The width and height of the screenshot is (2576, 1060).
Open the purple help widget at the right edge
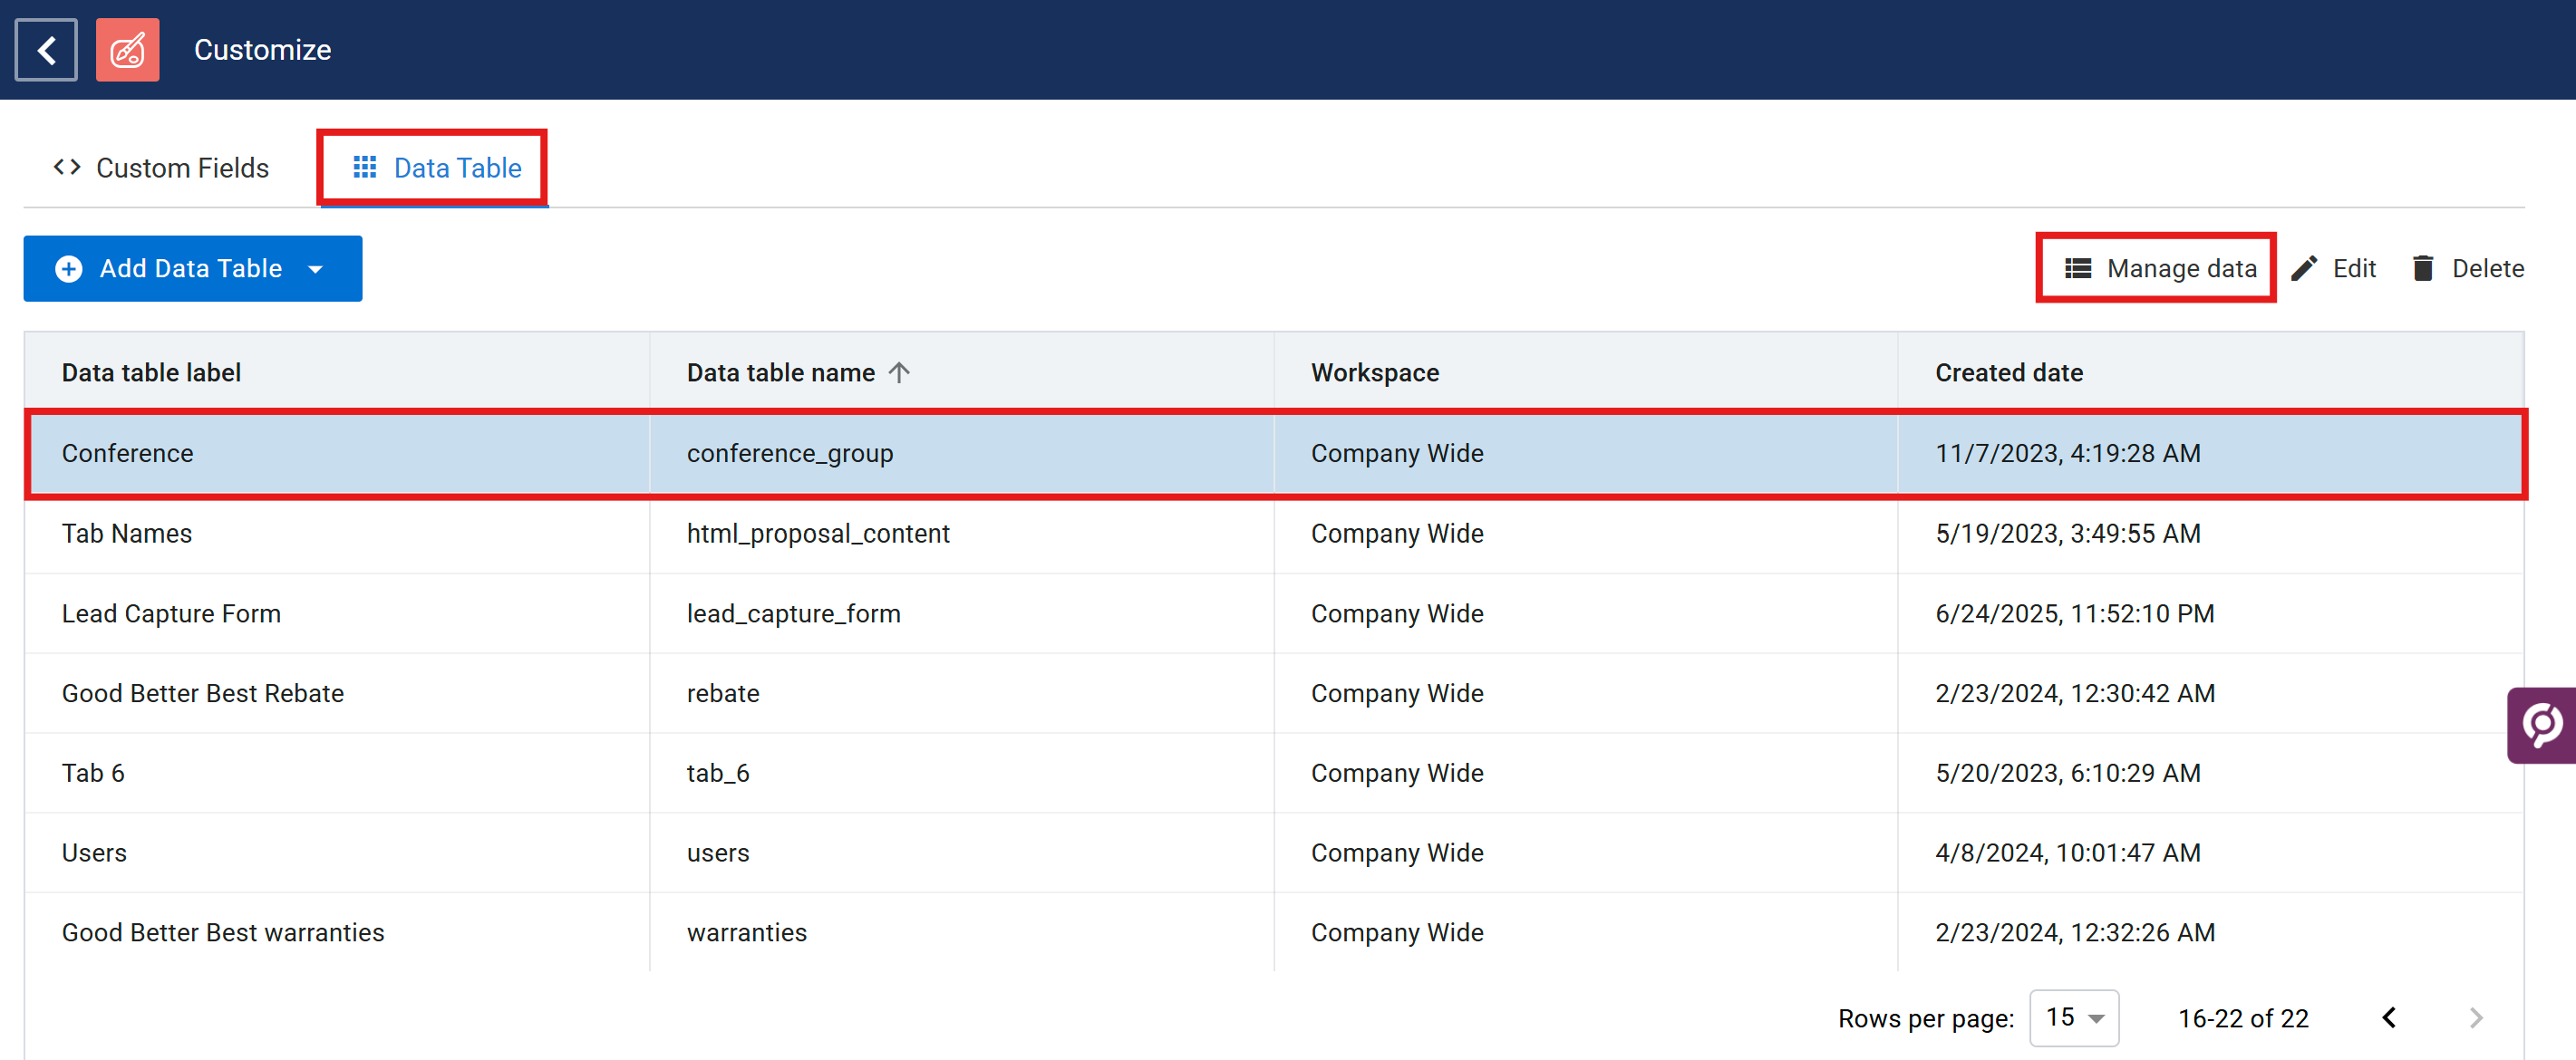(x=2541, y=725)
